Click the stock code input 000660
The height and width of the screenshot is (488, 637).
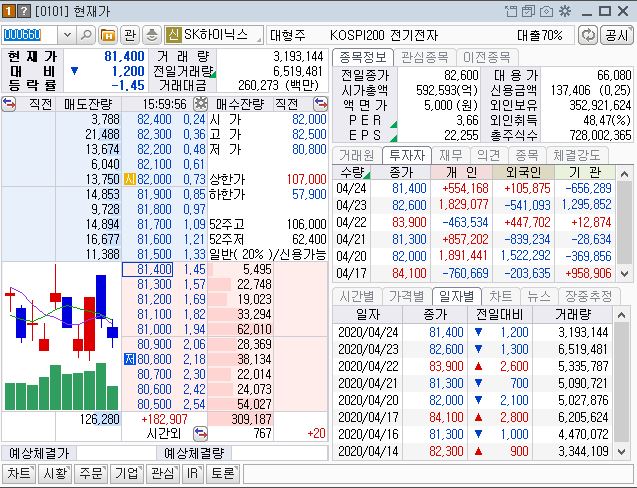(30, 35)
